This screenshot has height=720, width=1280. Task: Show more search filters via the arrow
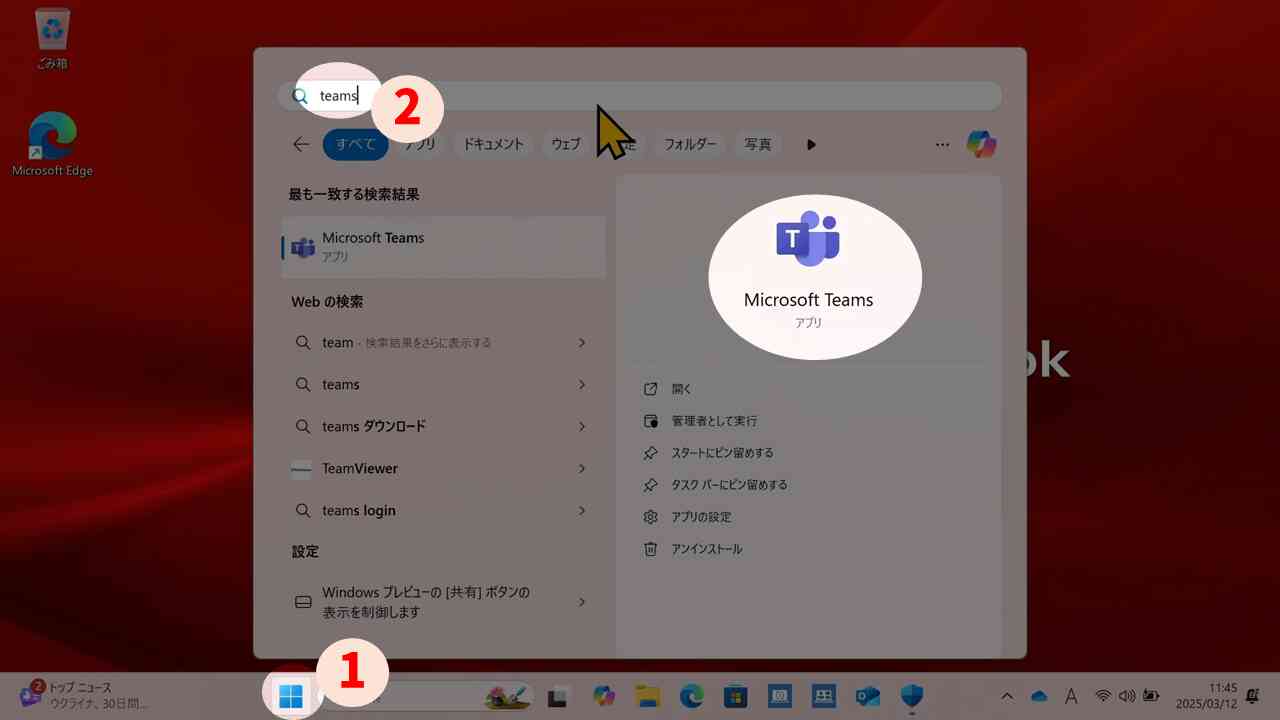(x=810, y=144)
